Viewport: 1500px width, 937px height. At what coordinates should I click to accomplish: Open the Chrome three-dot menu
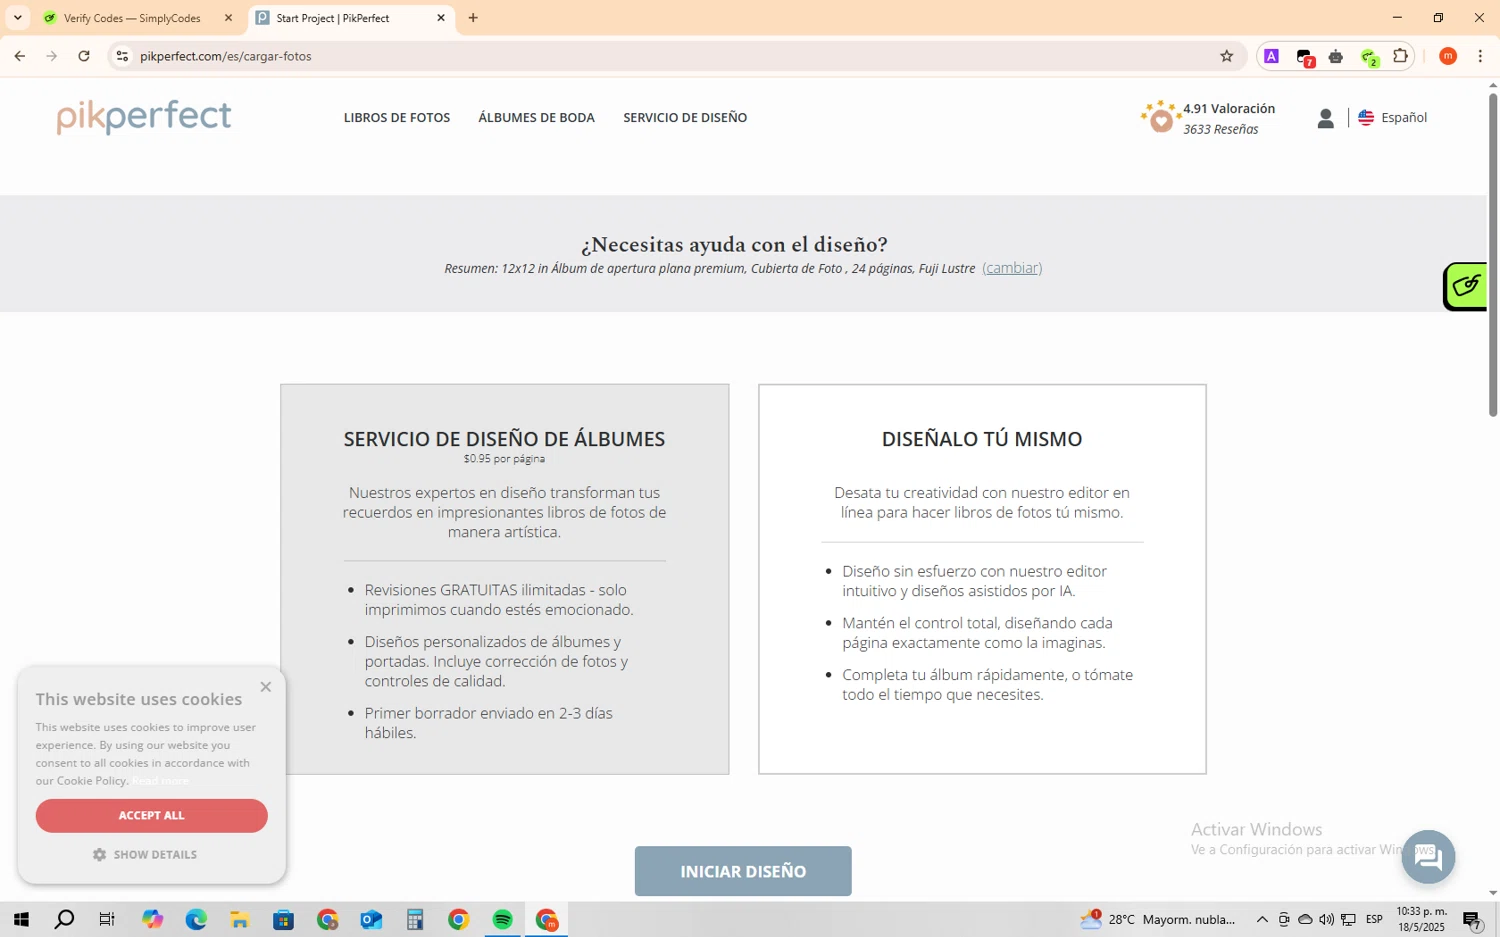1480,56
